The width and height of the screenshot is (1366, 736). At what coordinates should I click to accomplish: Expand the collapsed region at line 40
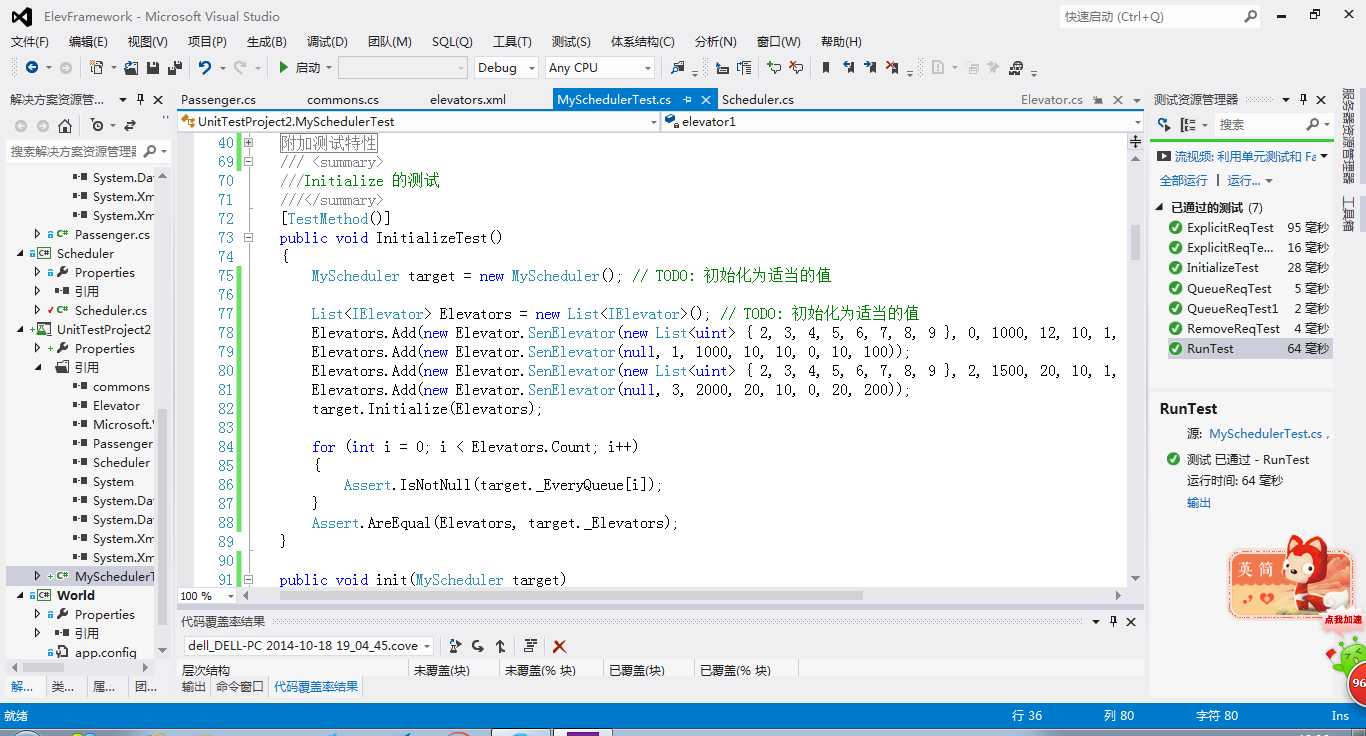pyautogui.click(x=248, y=143)
